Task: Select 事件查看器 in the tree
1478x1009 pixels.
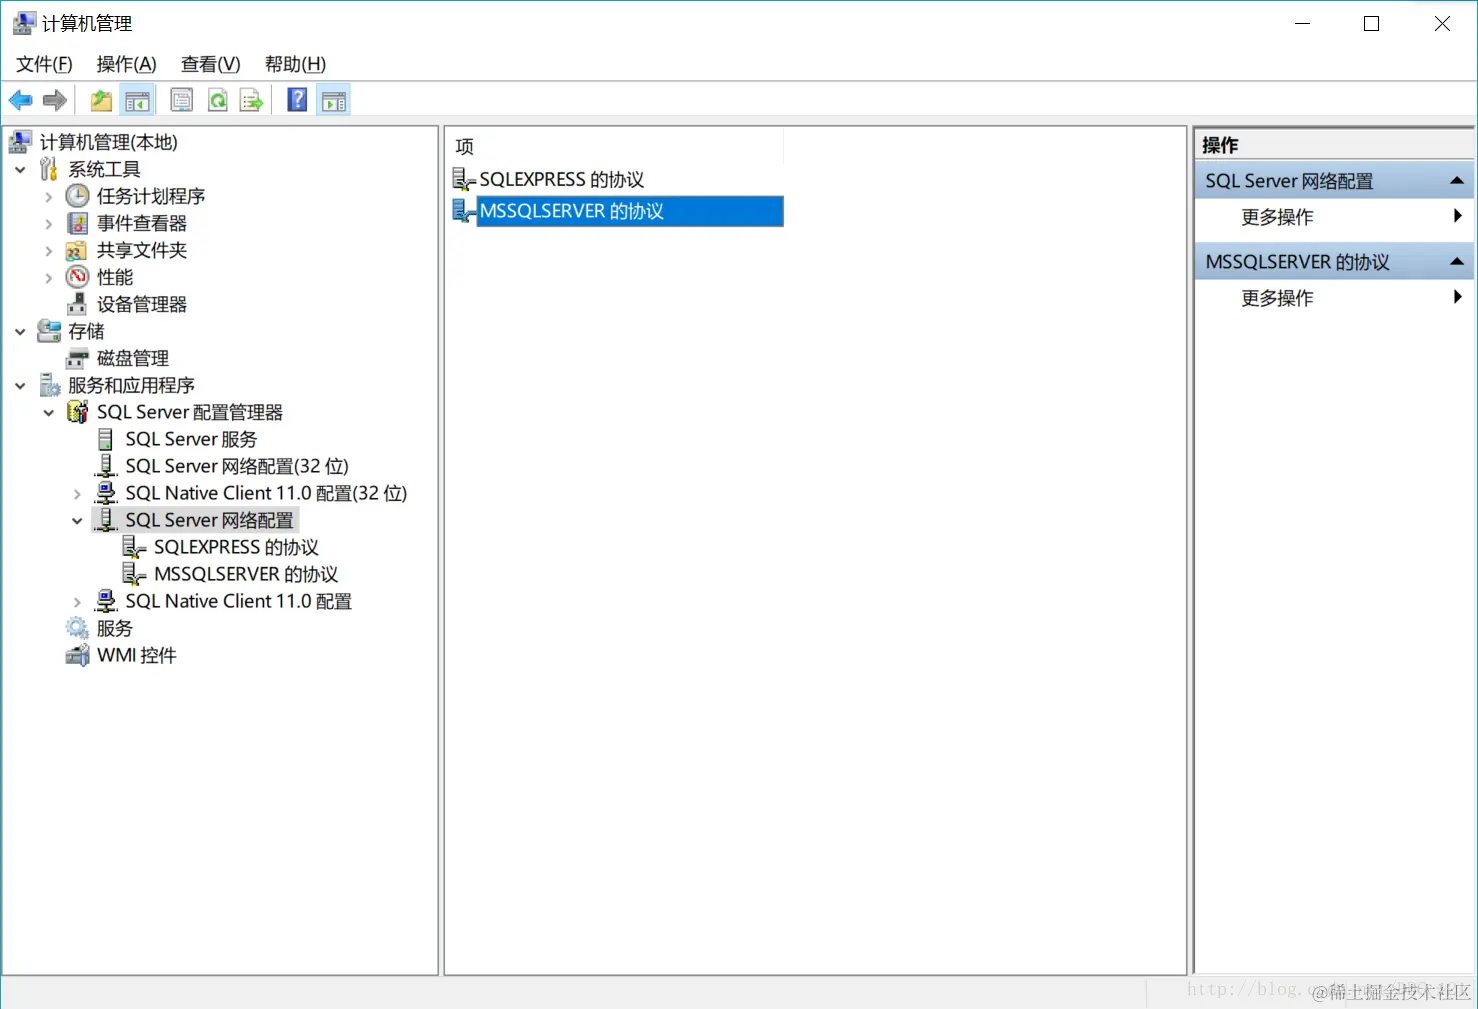Action: pyautogui.click(x=142, y=223)
